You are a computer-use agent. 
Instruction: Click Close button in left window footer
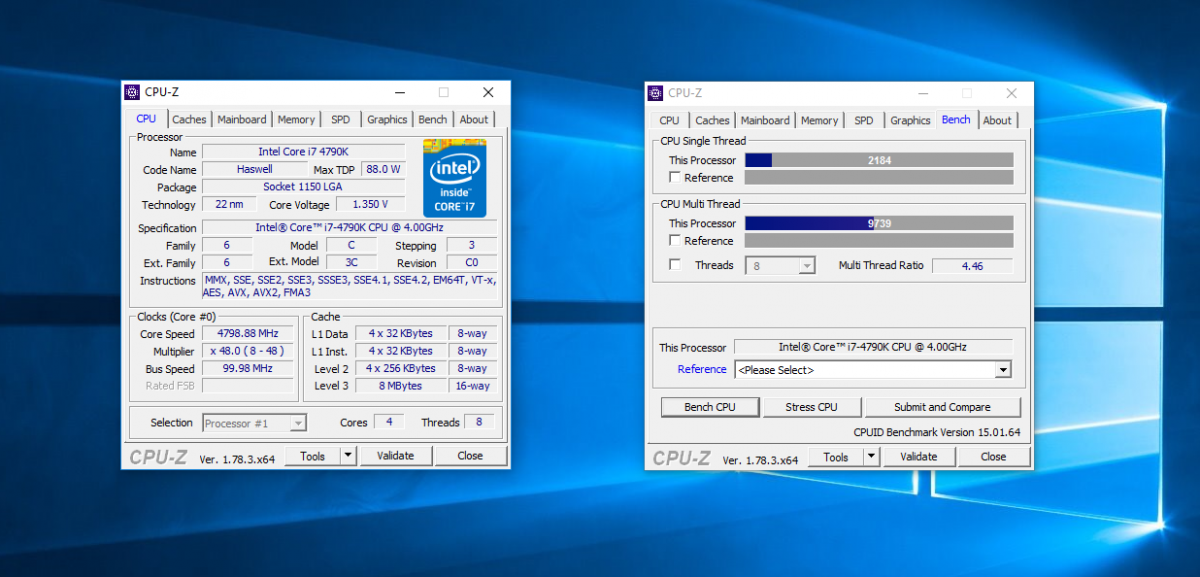(470, 456)
